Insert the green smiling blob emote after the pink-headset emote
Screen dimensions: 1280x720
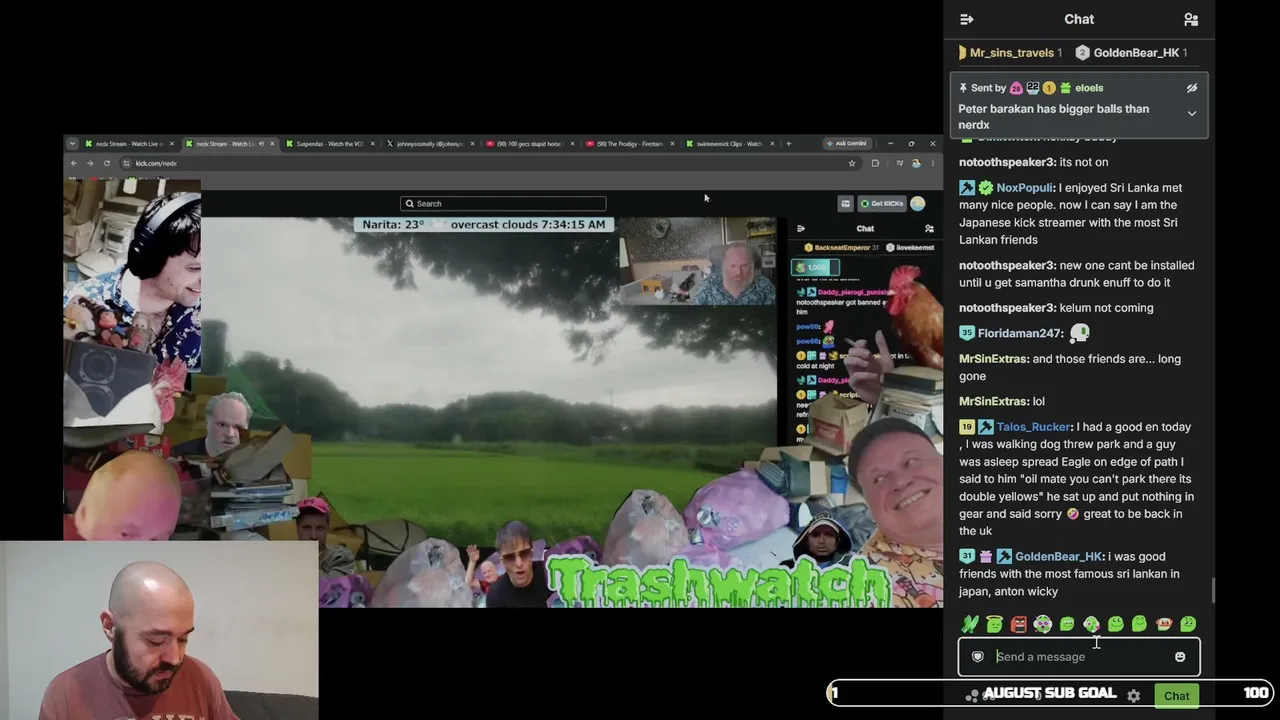pyautogui.click(x=1115, y=624)
